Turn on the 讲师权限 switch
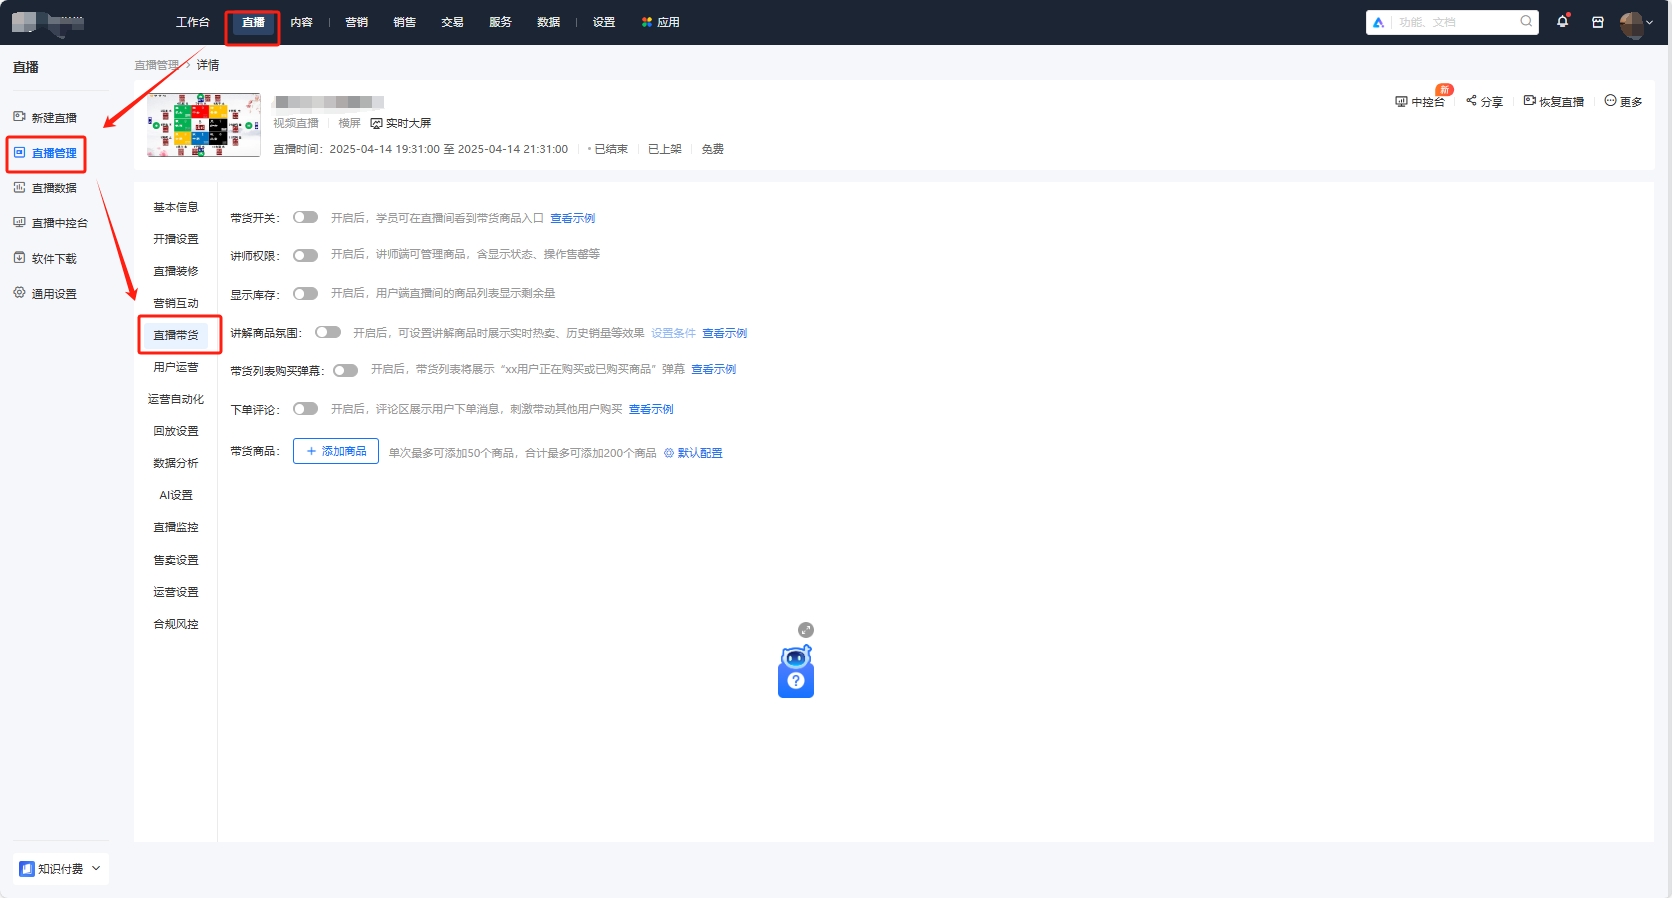 point(305,256)
